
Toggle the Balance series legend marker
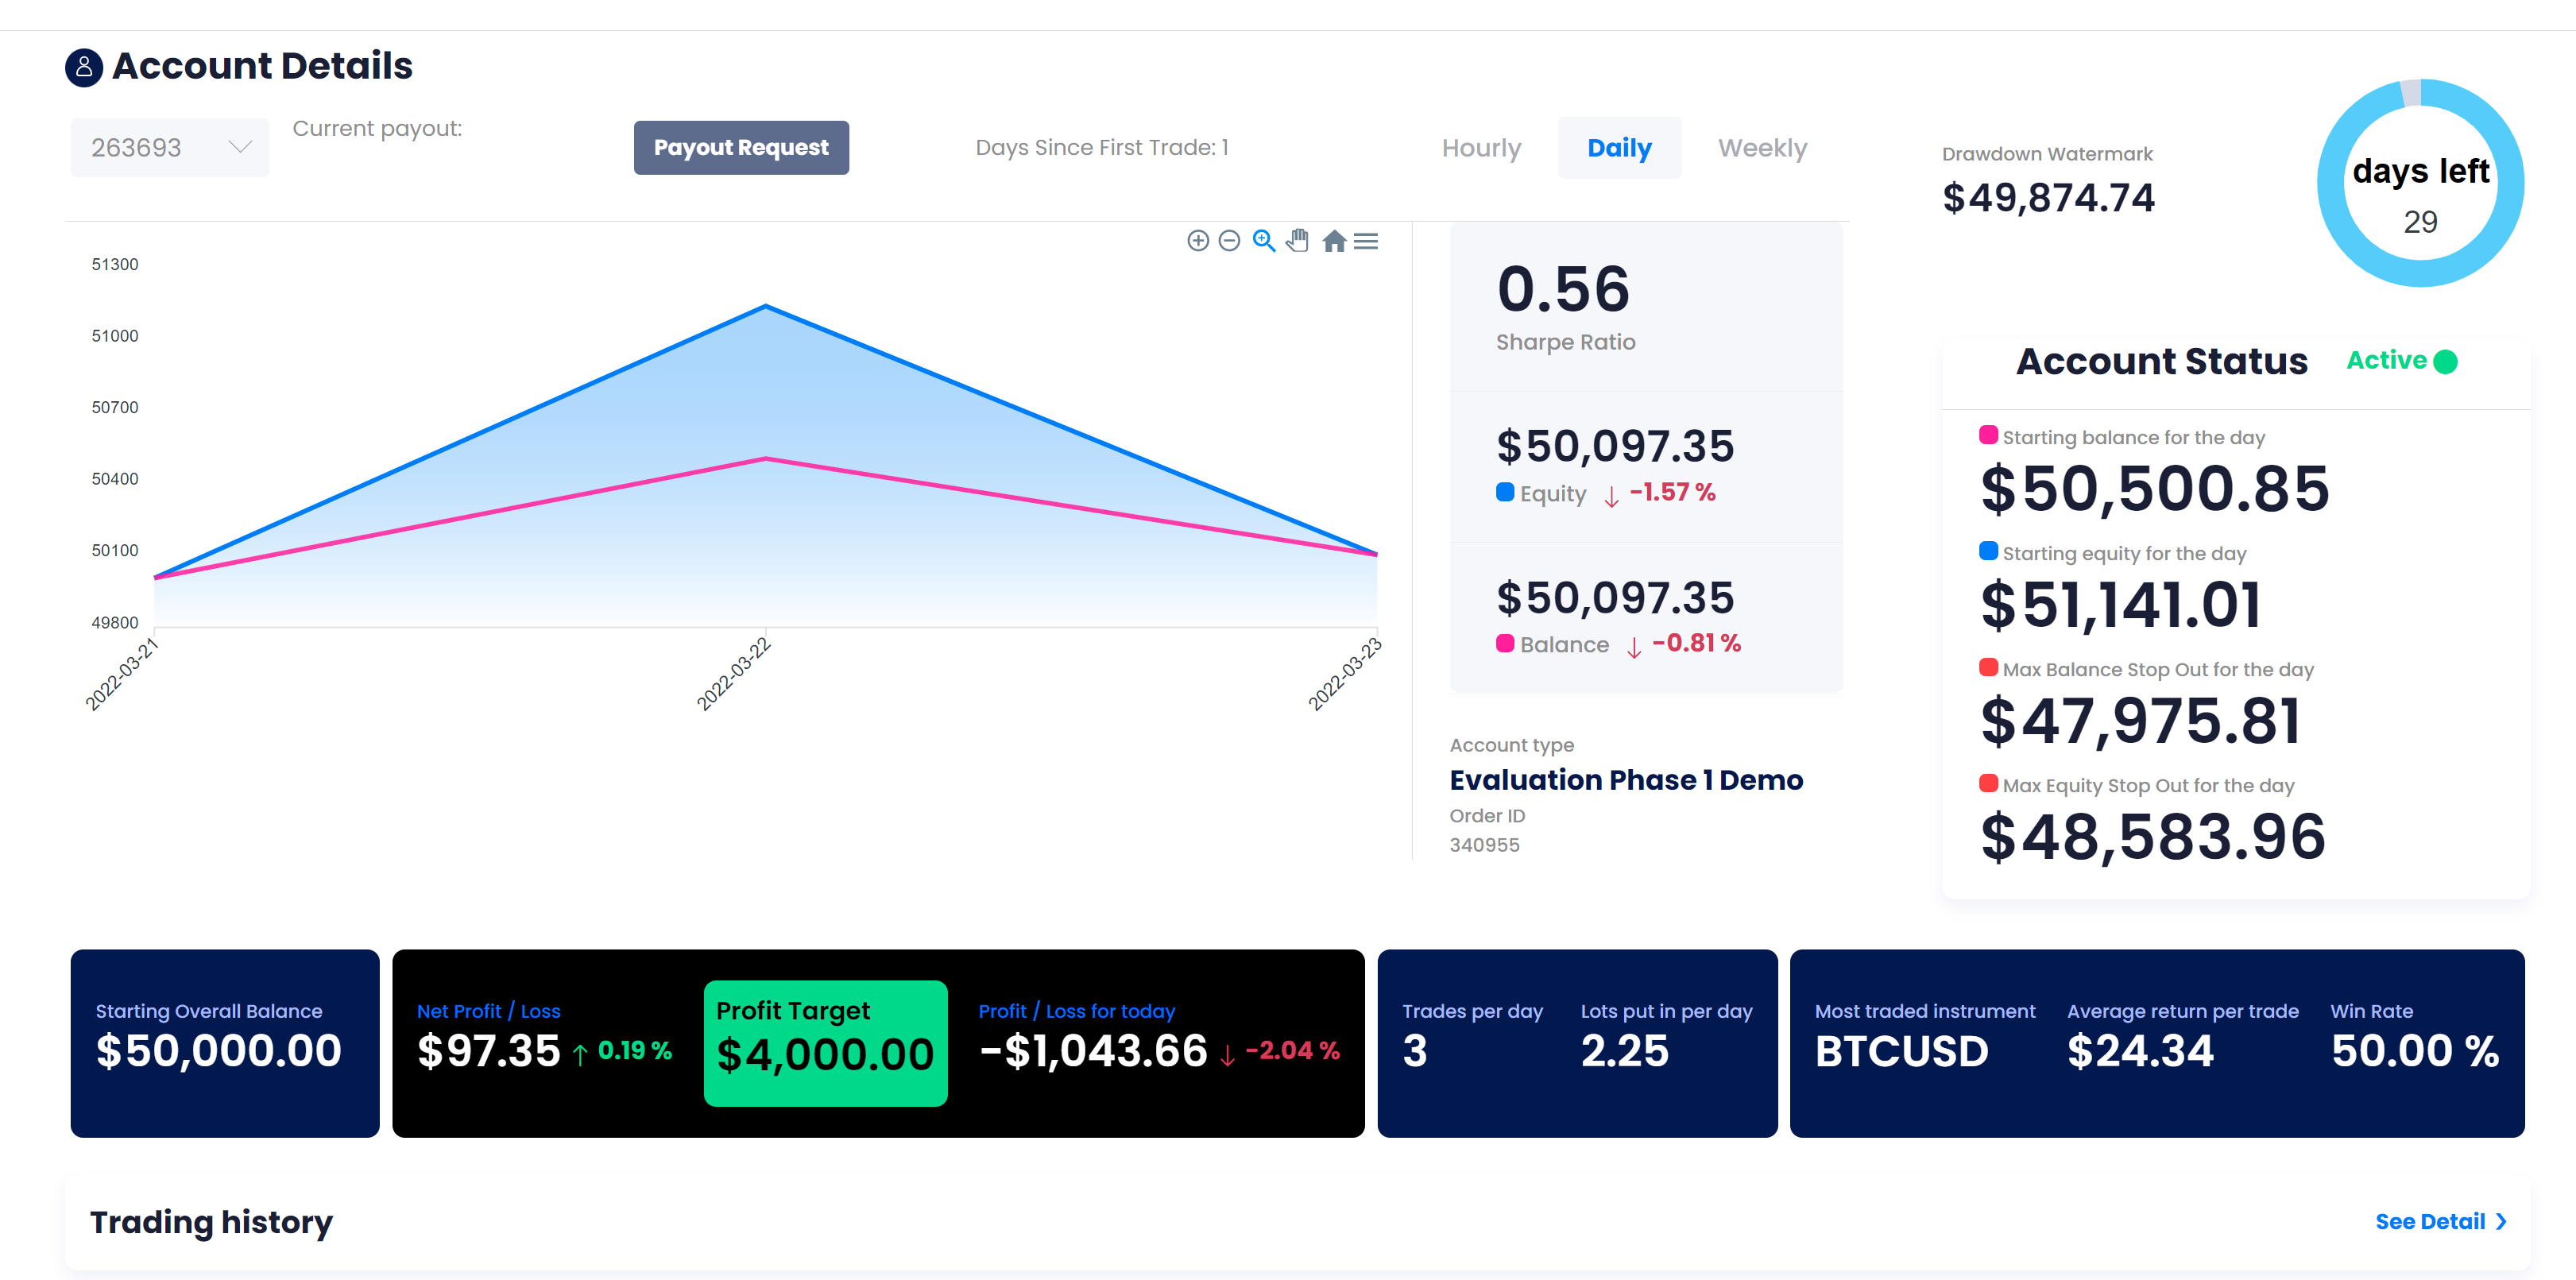pos(1504,643)
